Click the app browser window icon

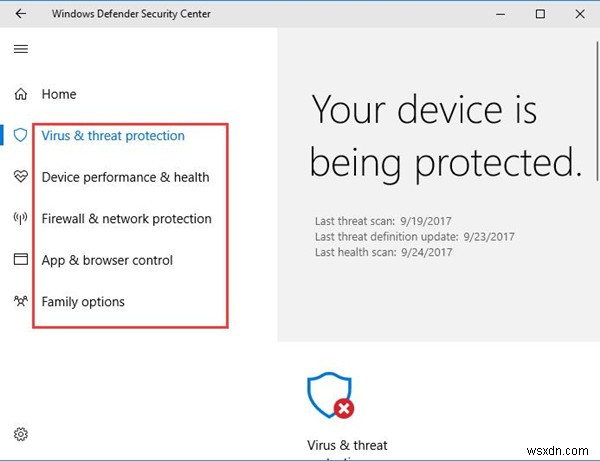click(21, 260)
